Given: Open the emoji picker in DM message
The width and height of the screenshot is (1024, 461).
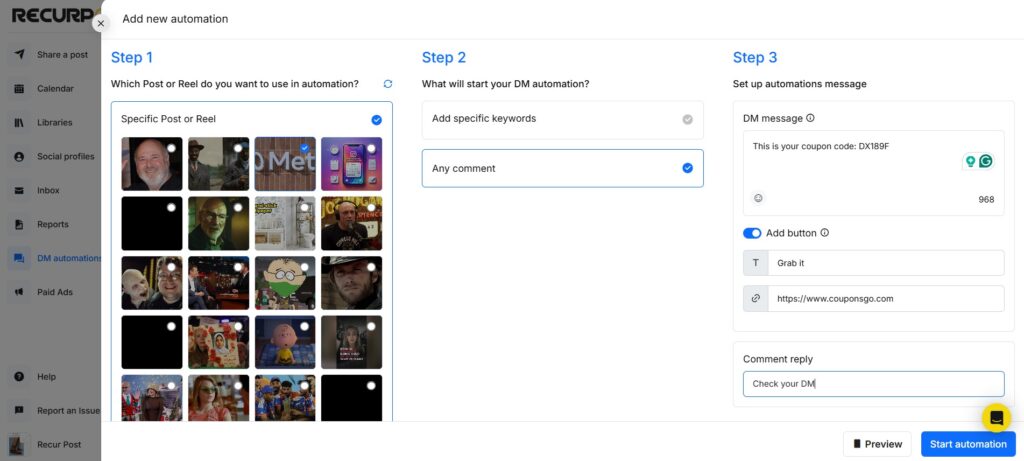Looking at the screenshot, I should tap(758, 198).
